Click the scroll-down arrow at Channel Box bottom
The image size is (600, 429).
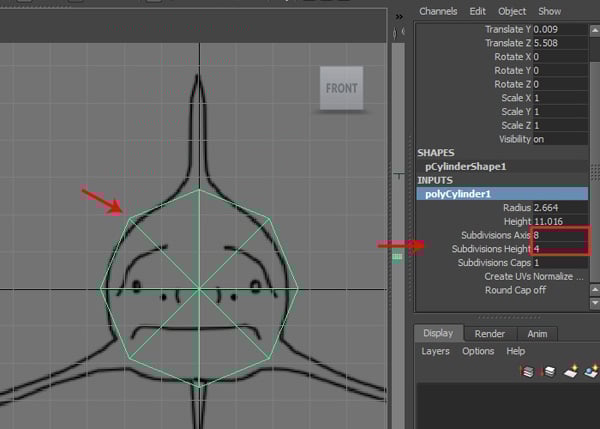coord(595,303)
